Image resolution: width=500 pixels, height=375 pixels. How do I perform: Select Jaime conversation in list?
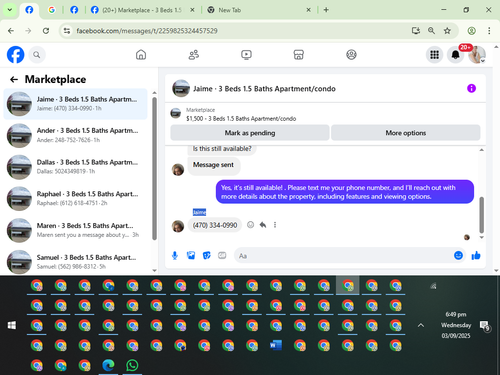click(x=75, y=104)
